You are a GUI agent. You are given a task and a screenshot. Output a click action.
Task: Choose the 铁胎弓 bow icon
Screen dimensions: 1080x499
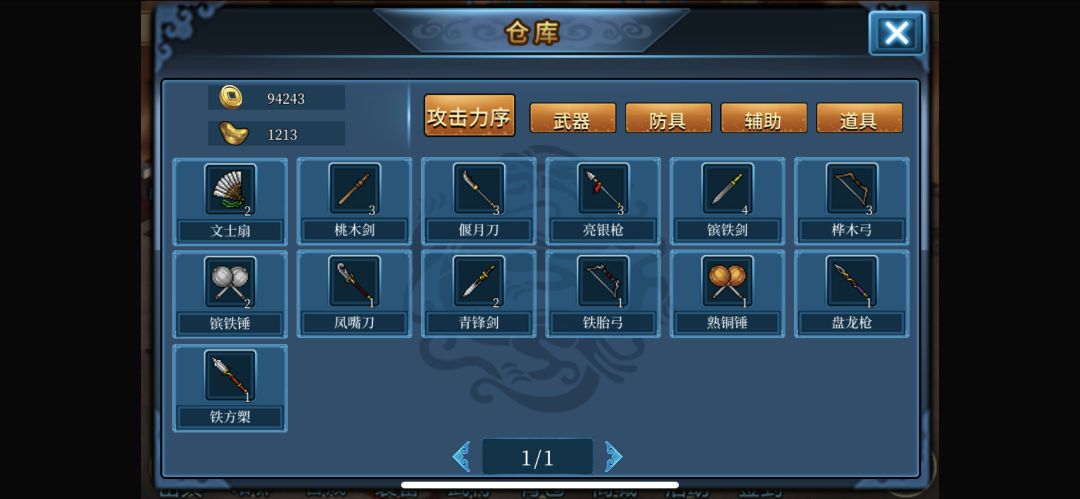tap(603, 281)
